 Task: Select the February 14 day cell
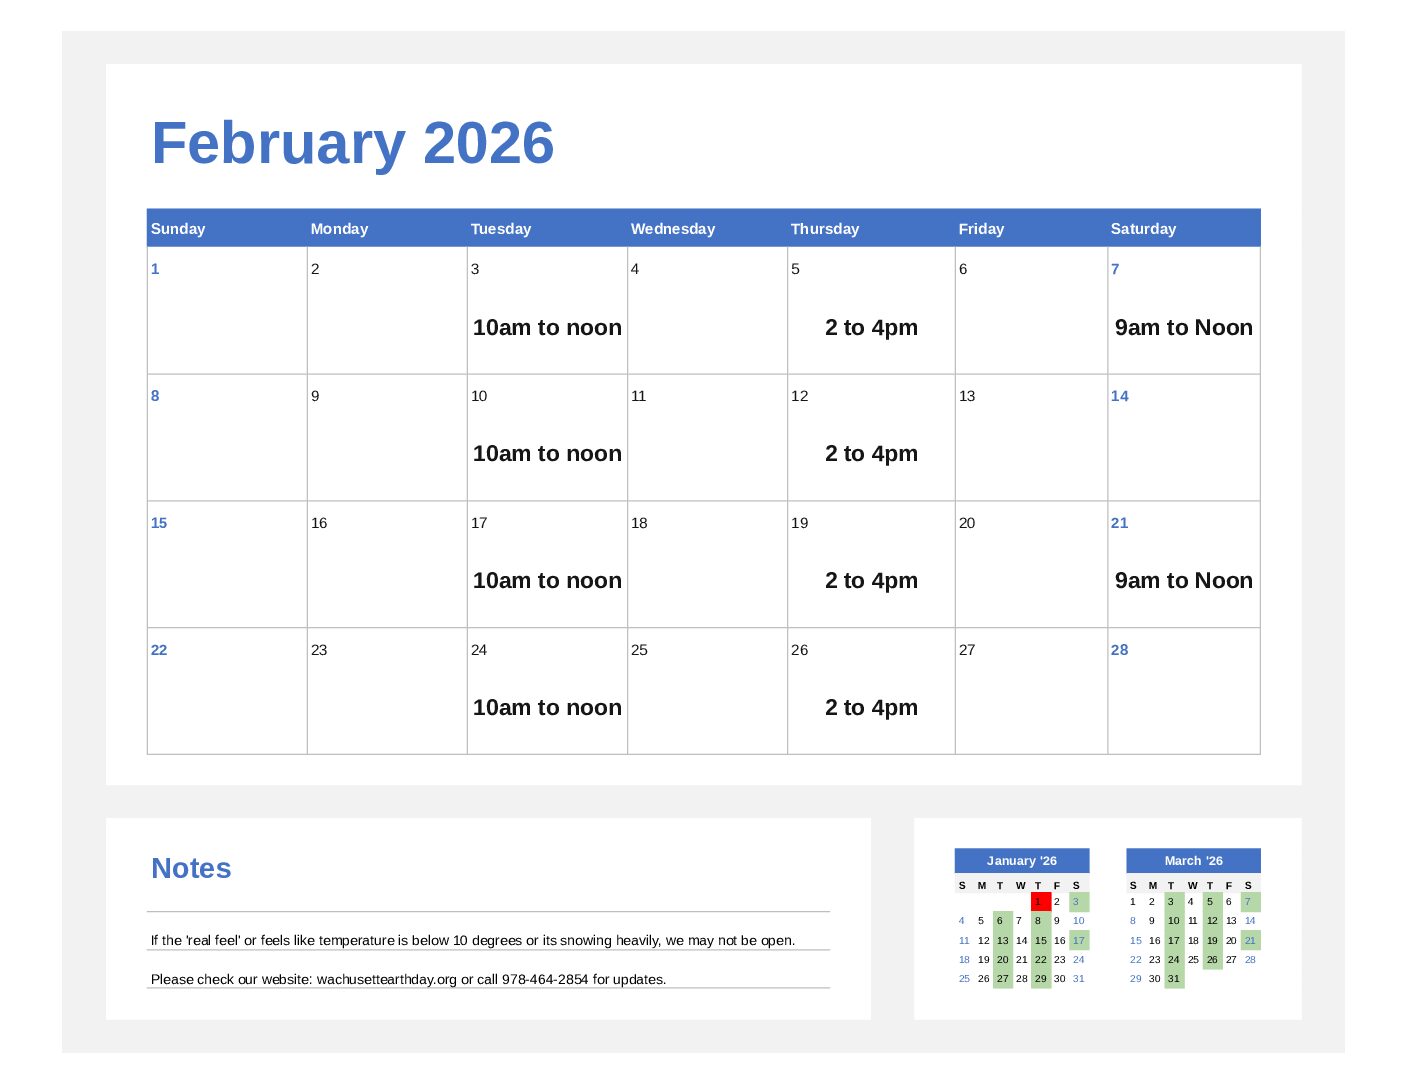tap(1183, 438)
